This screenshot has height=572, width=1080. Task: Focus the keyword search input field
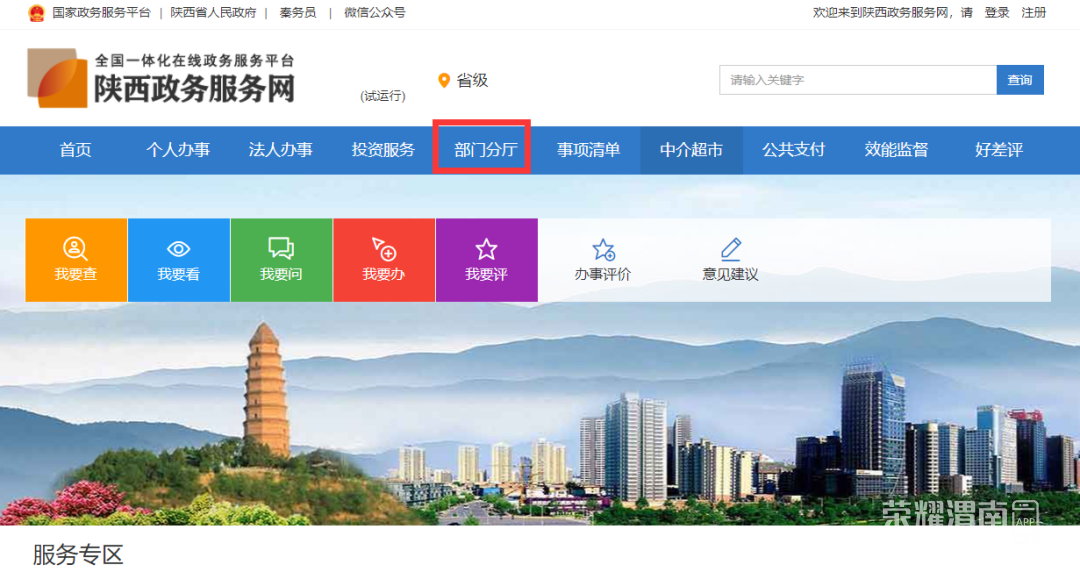(858, 80)
